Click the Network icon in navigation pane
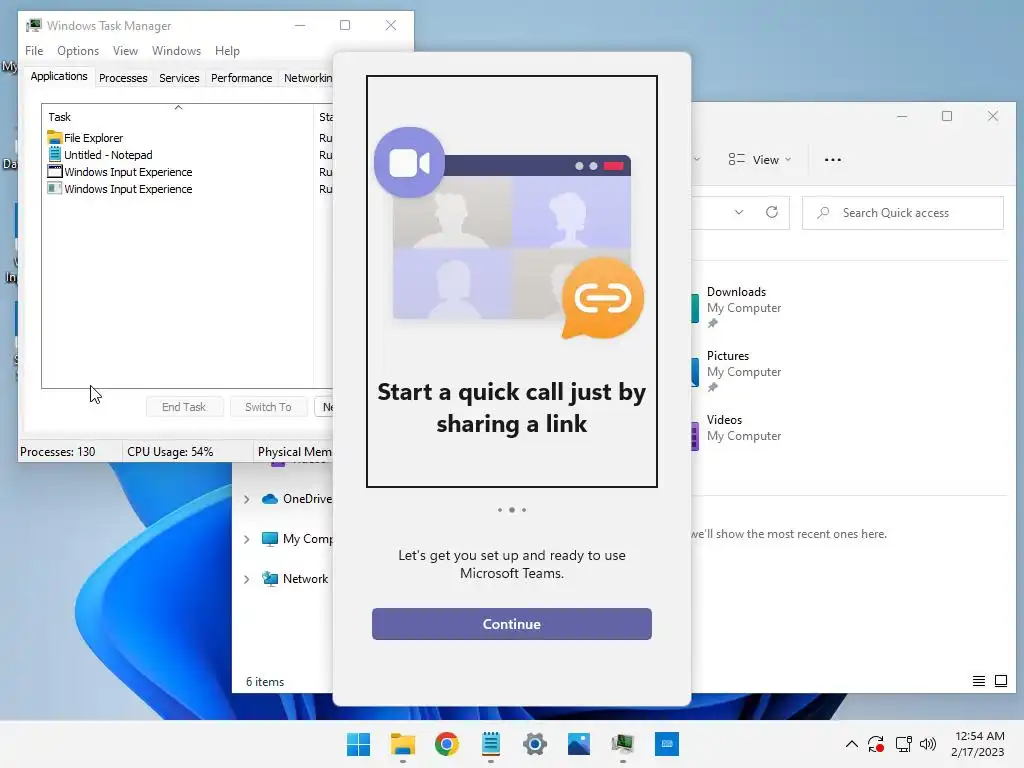Image resolution: width=1024 pixels, height=768 pixels. click(x=270, y=579)
